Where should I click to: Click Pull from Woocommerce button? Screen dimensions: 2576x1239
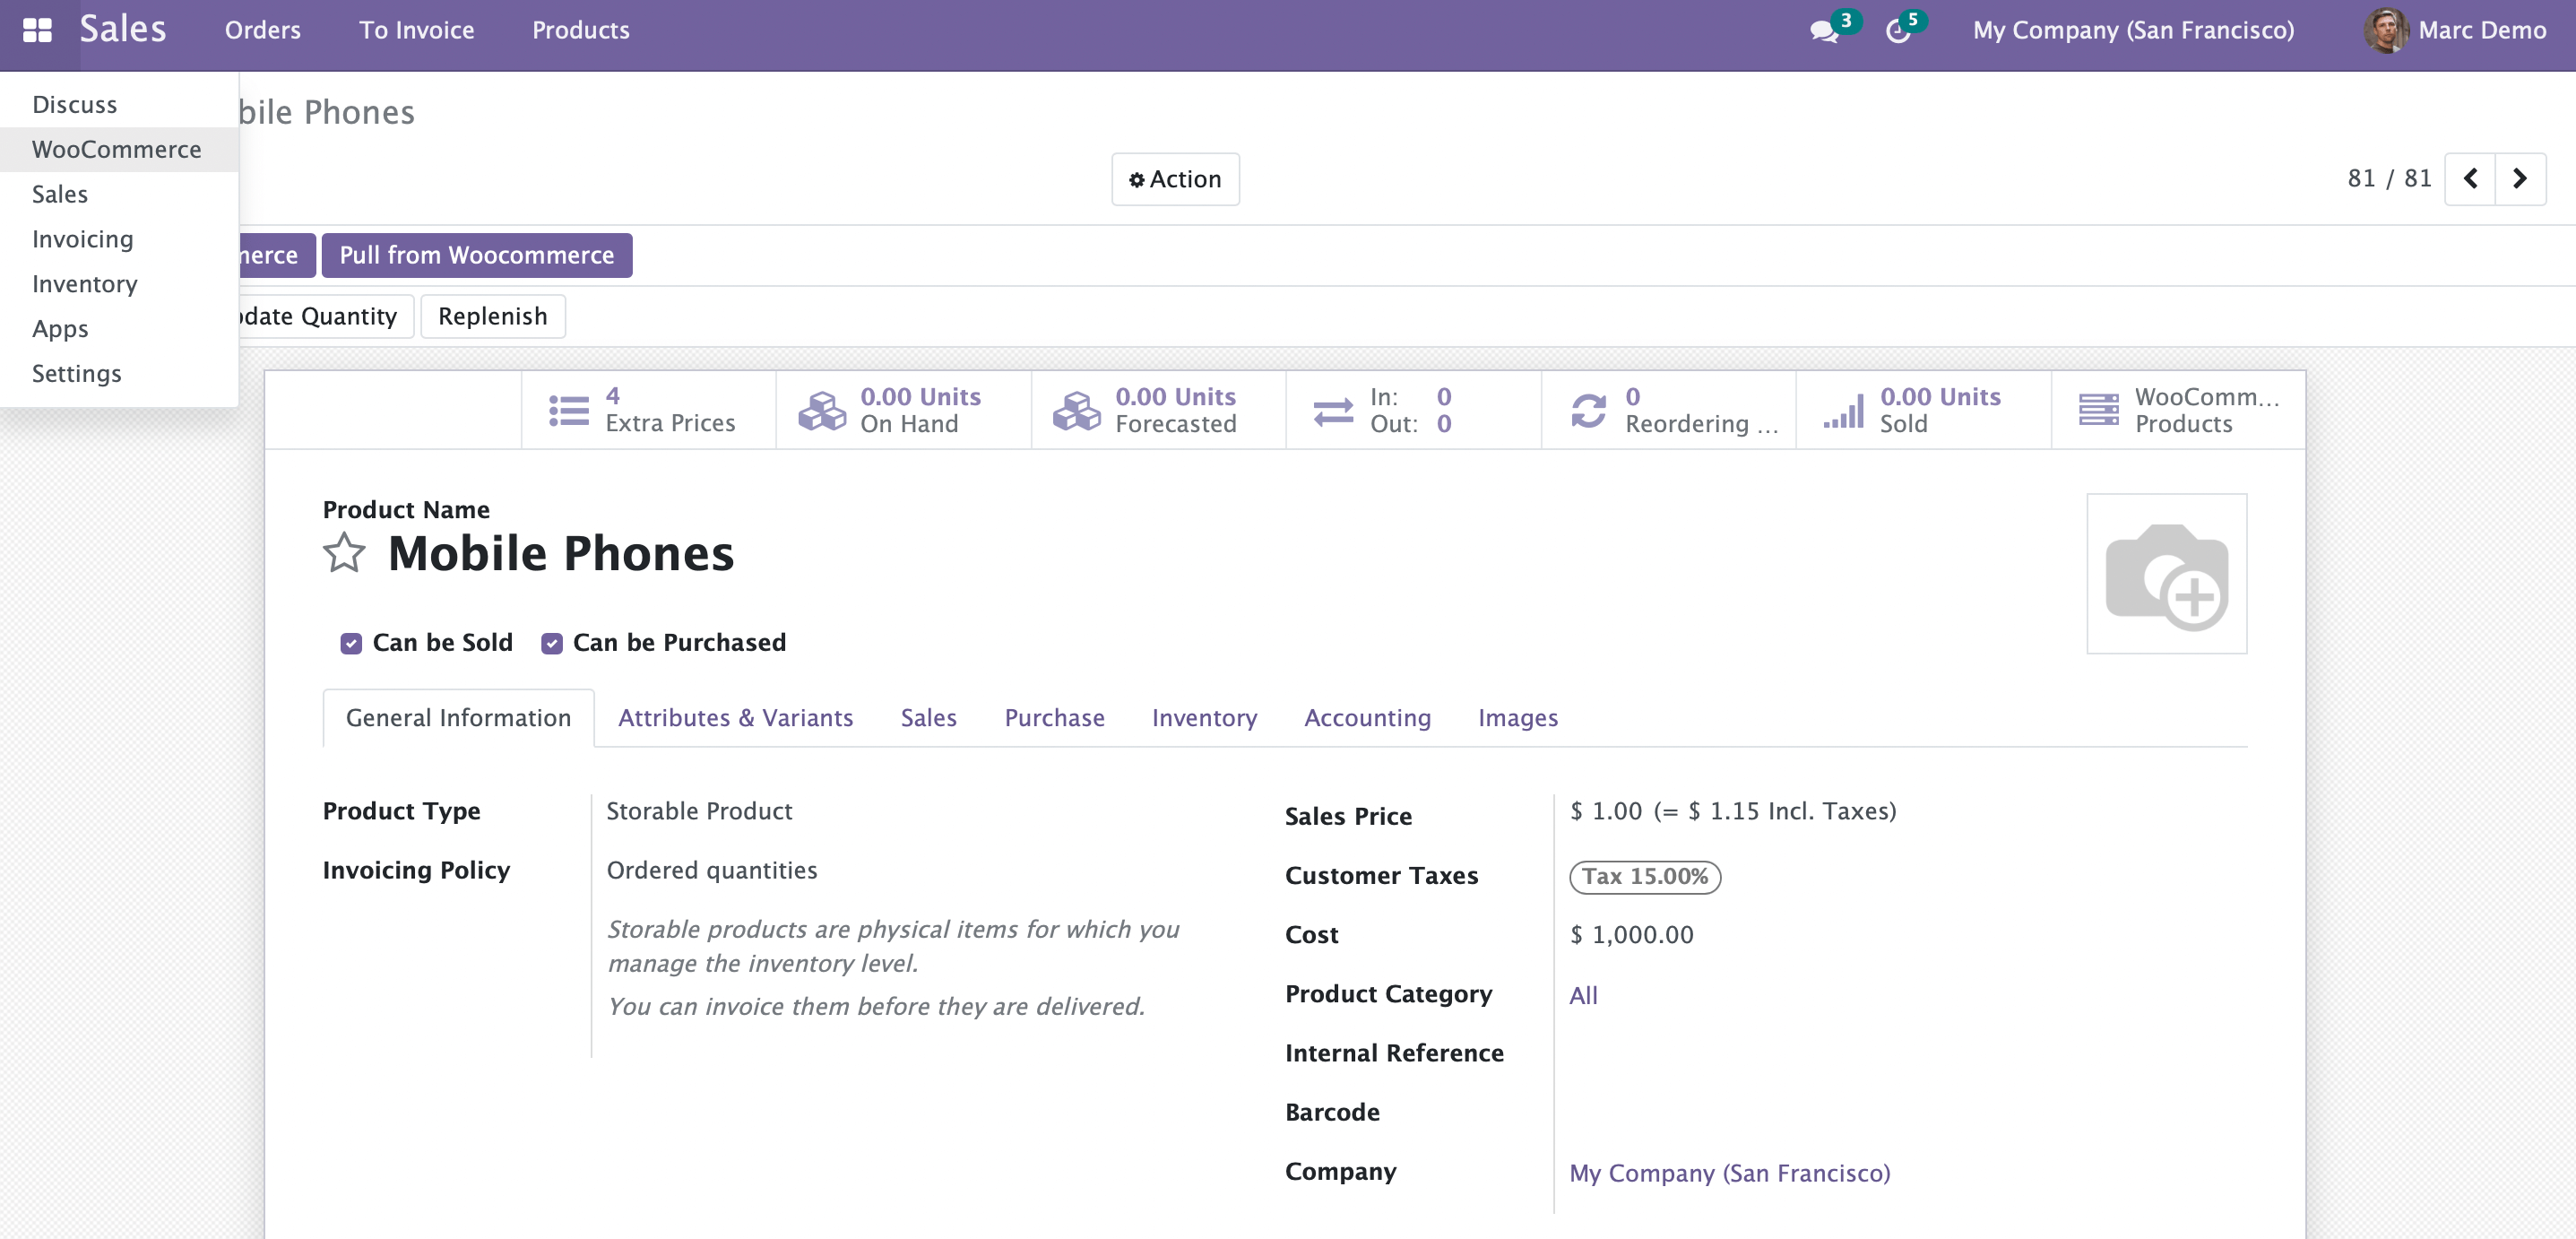point(476,255)
